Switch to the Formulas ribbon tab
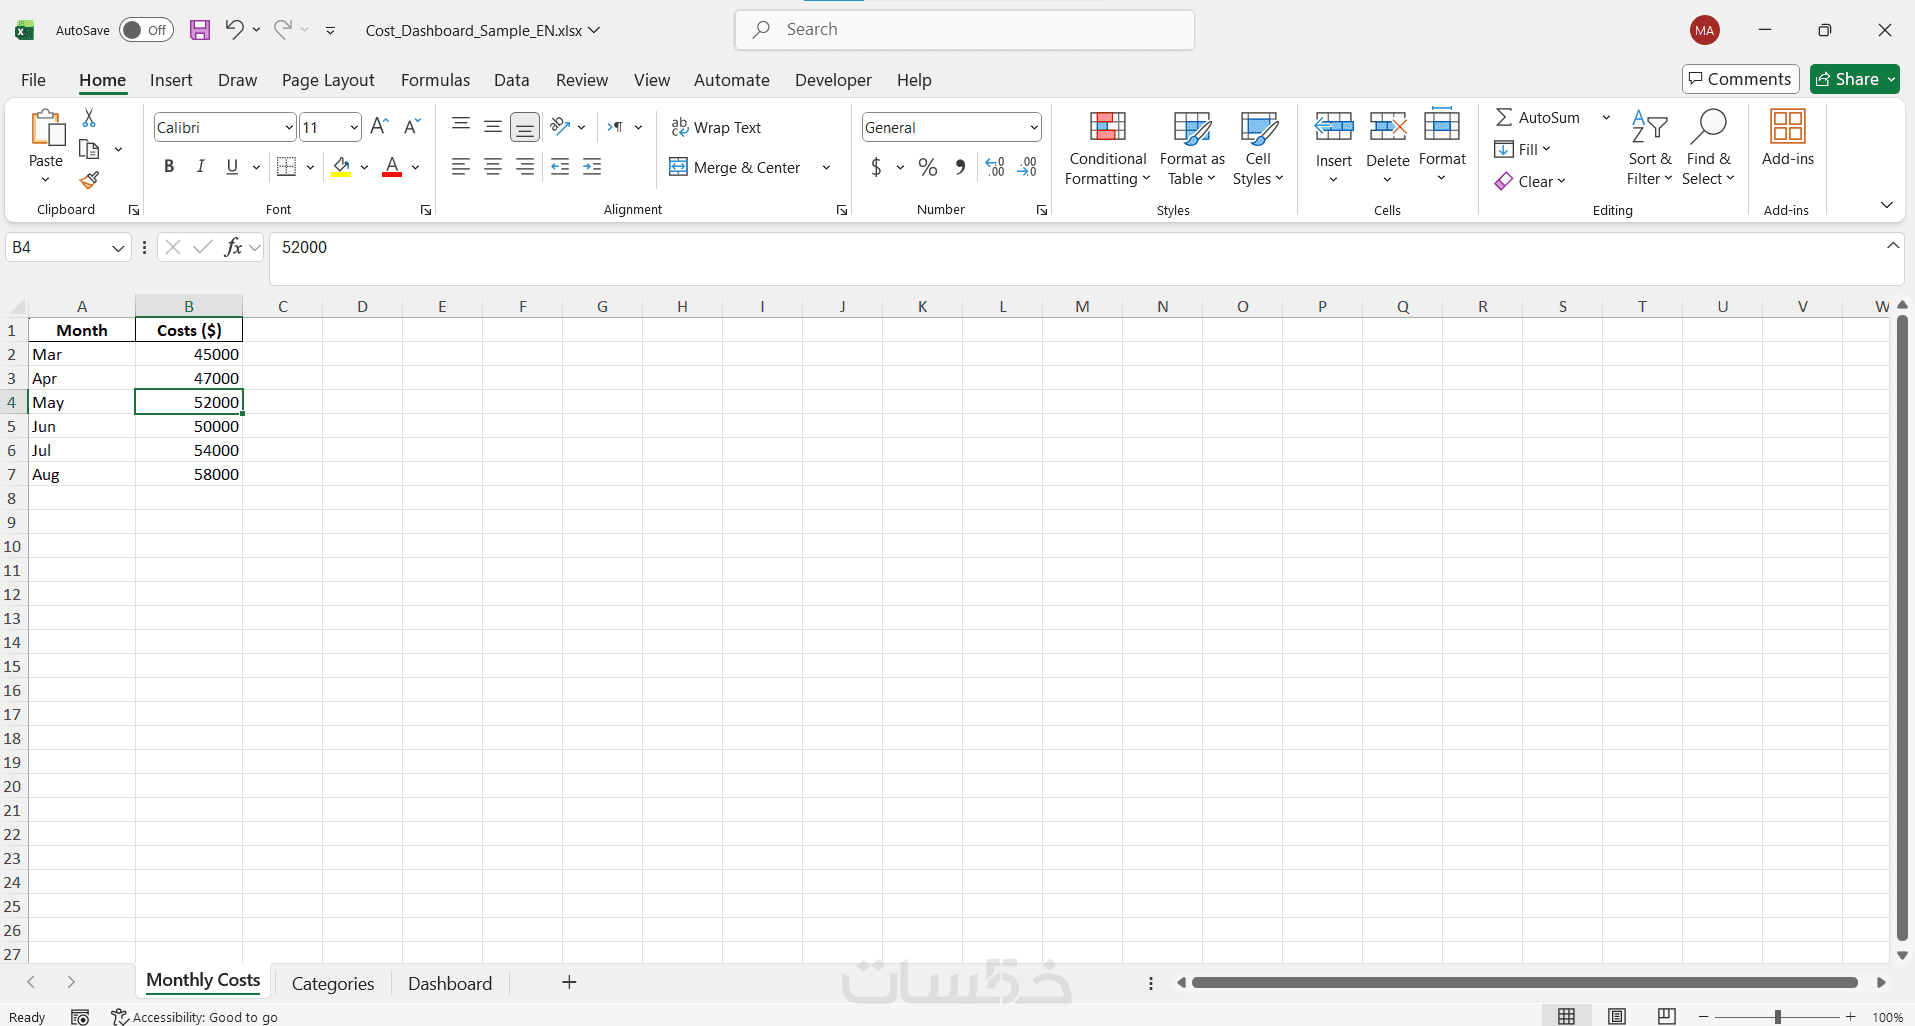1915x1026 pixels. pyautogui.click(x=435, y=80)
